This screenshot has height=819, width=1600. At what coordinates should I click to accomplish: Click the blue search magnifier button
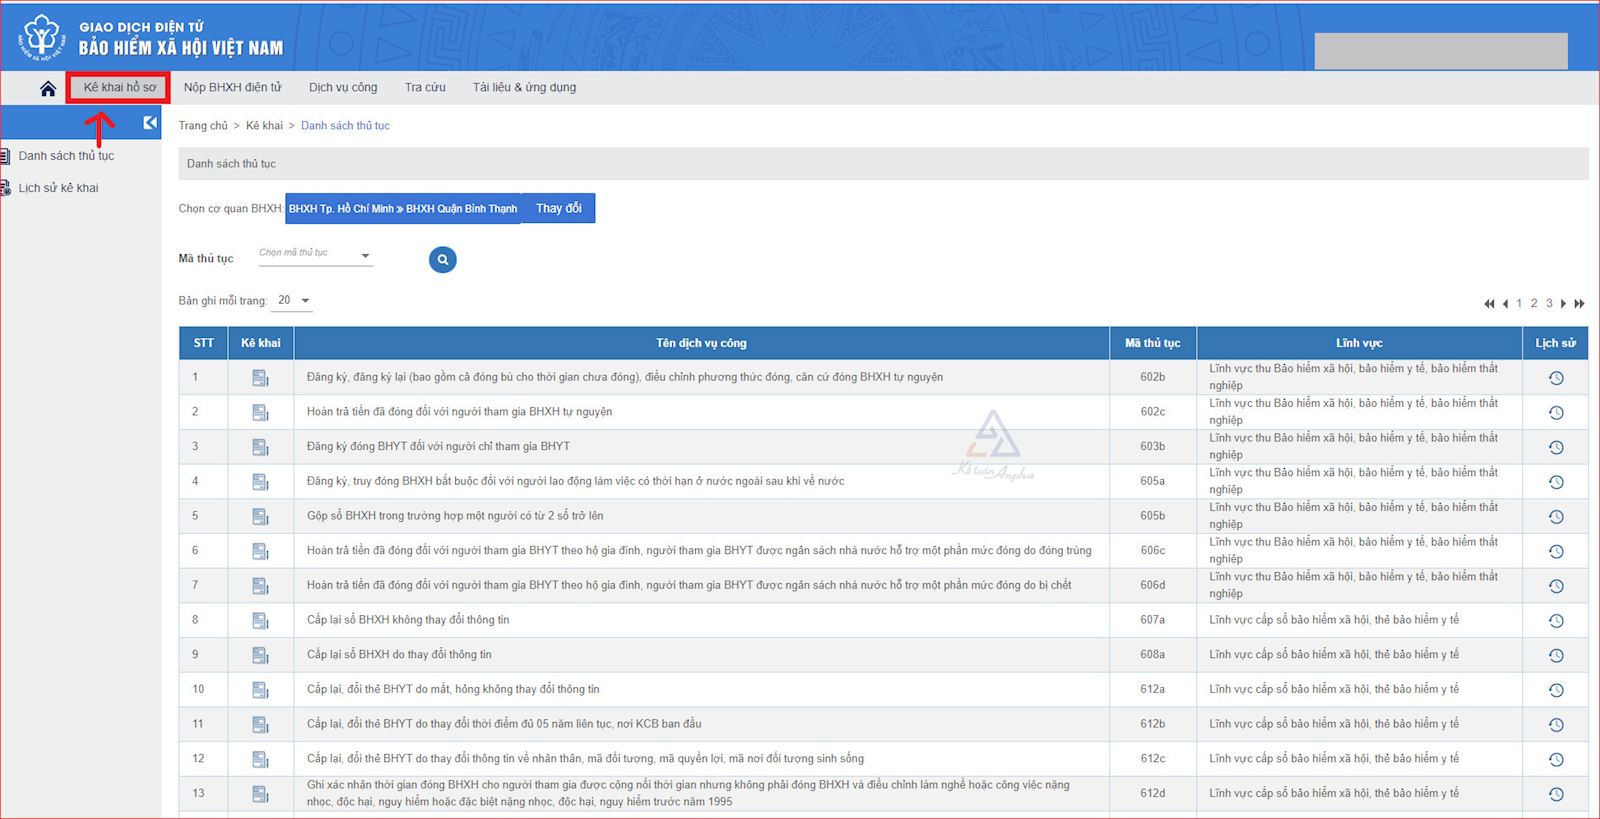pyautogui.click(x=442, y=260)
